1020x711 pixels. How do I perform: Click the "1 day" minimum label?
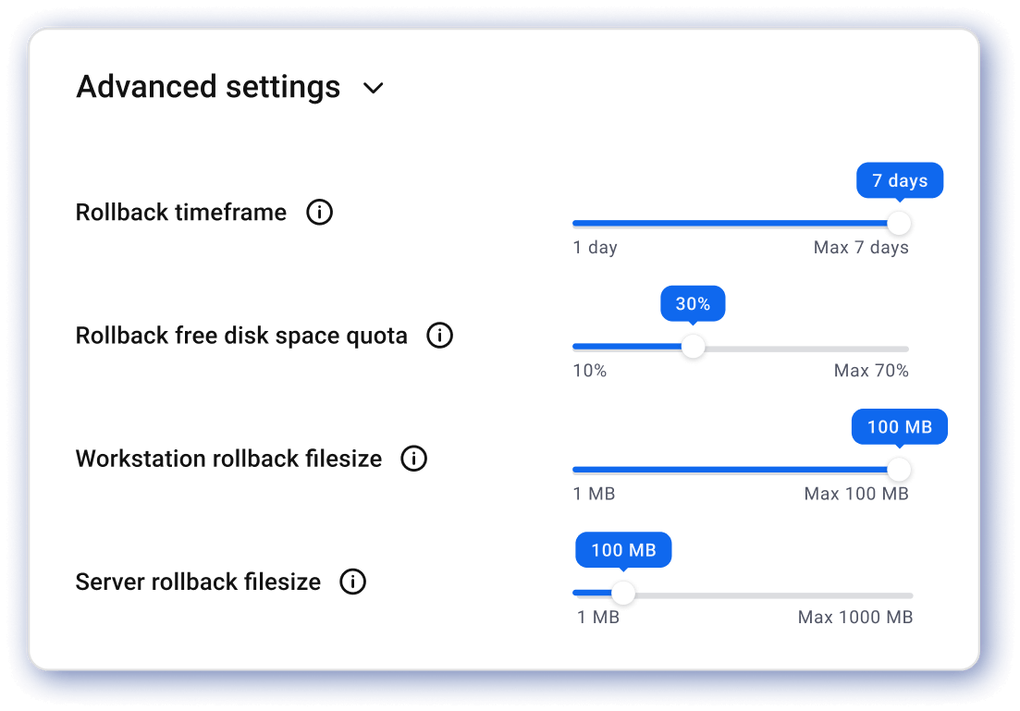595,248
